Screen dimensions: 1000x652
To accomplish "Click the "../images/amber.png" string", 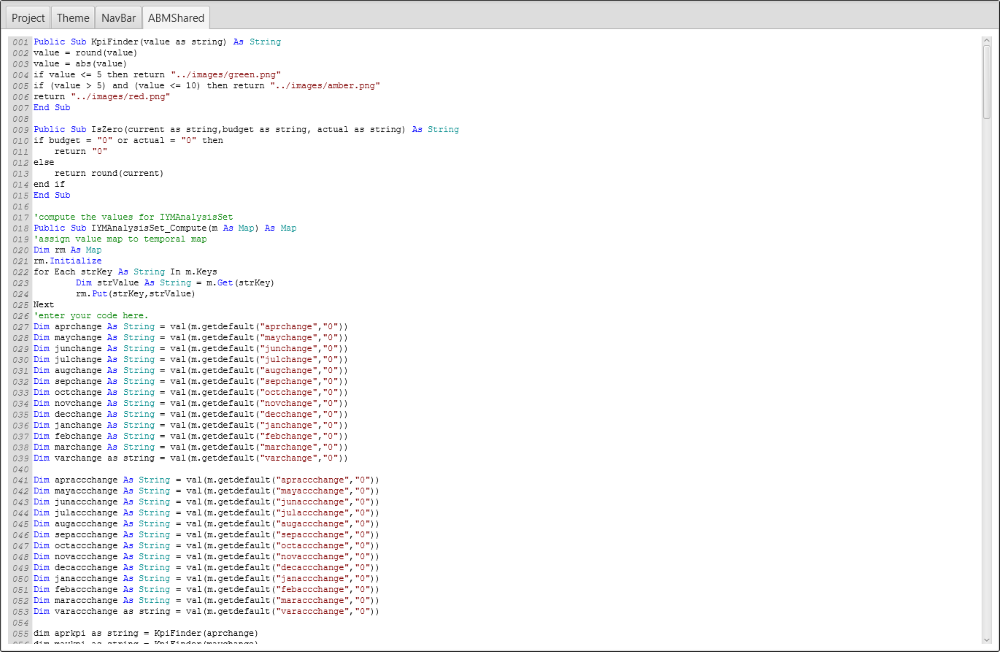I will [325, 85].
